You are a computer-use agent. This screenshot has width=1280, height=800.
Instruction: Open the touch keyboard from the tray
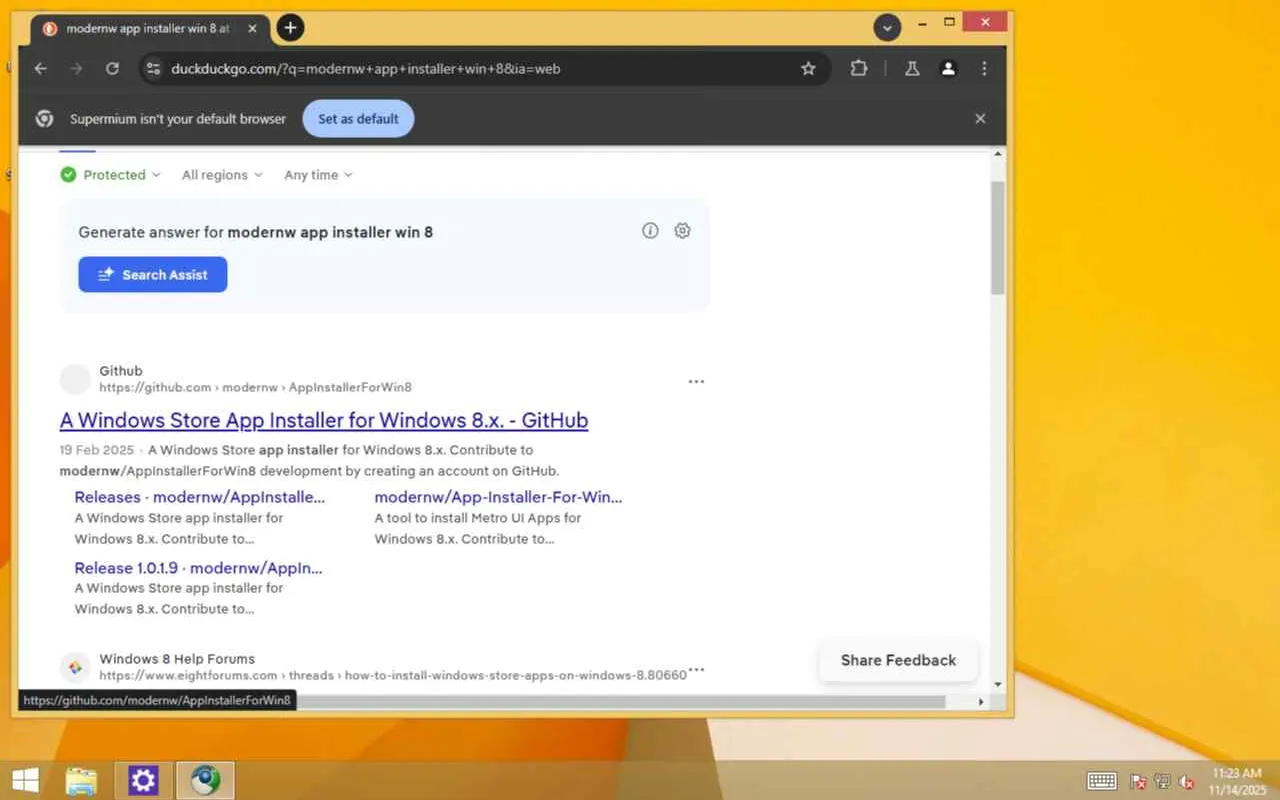(1102, 781)
